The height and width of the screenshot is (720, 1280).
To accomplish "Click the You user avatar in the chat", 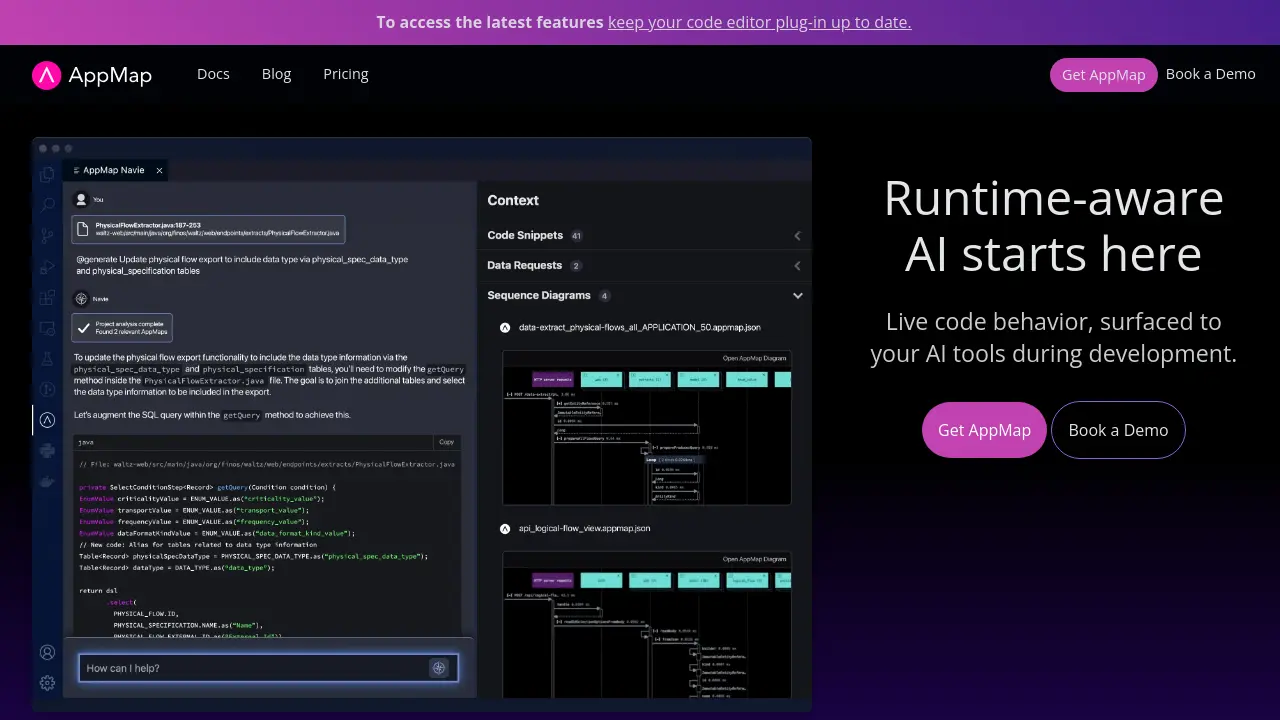I will [82, 199].
